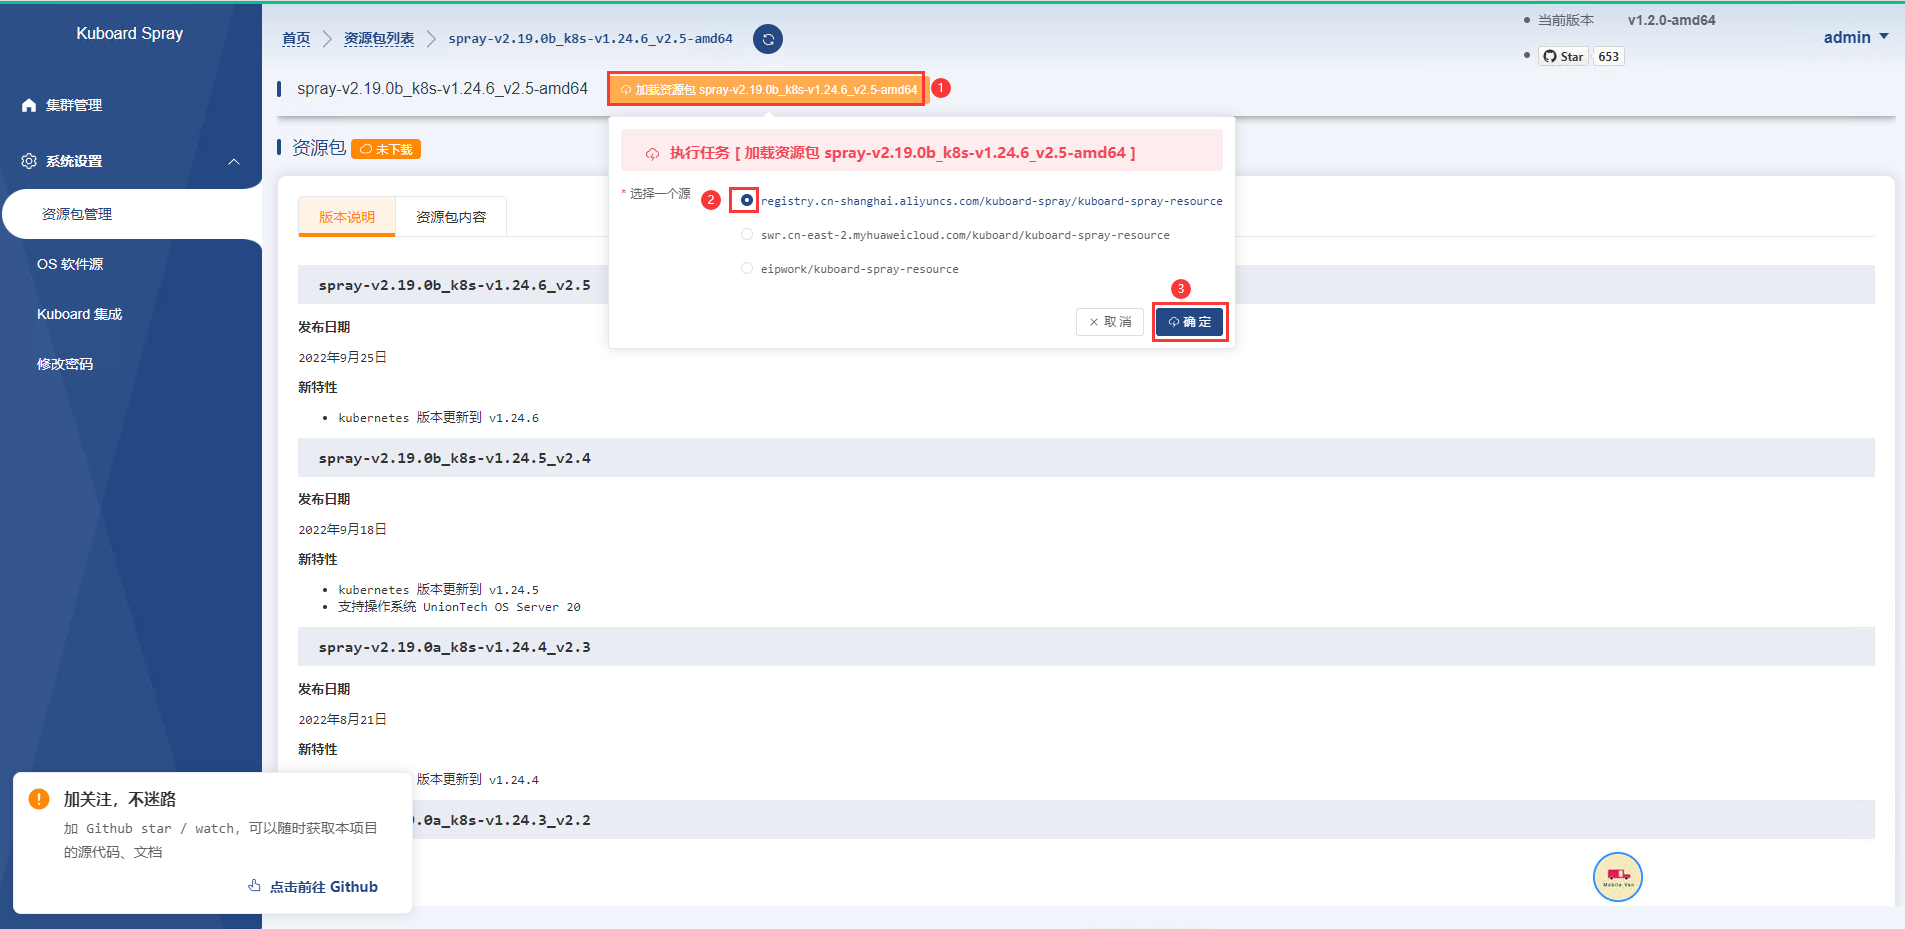Screen dimensions: 1905x929
Task: Open 集群管理 in the sidebar
Action: pyautogui.click(x=131, y=105)
